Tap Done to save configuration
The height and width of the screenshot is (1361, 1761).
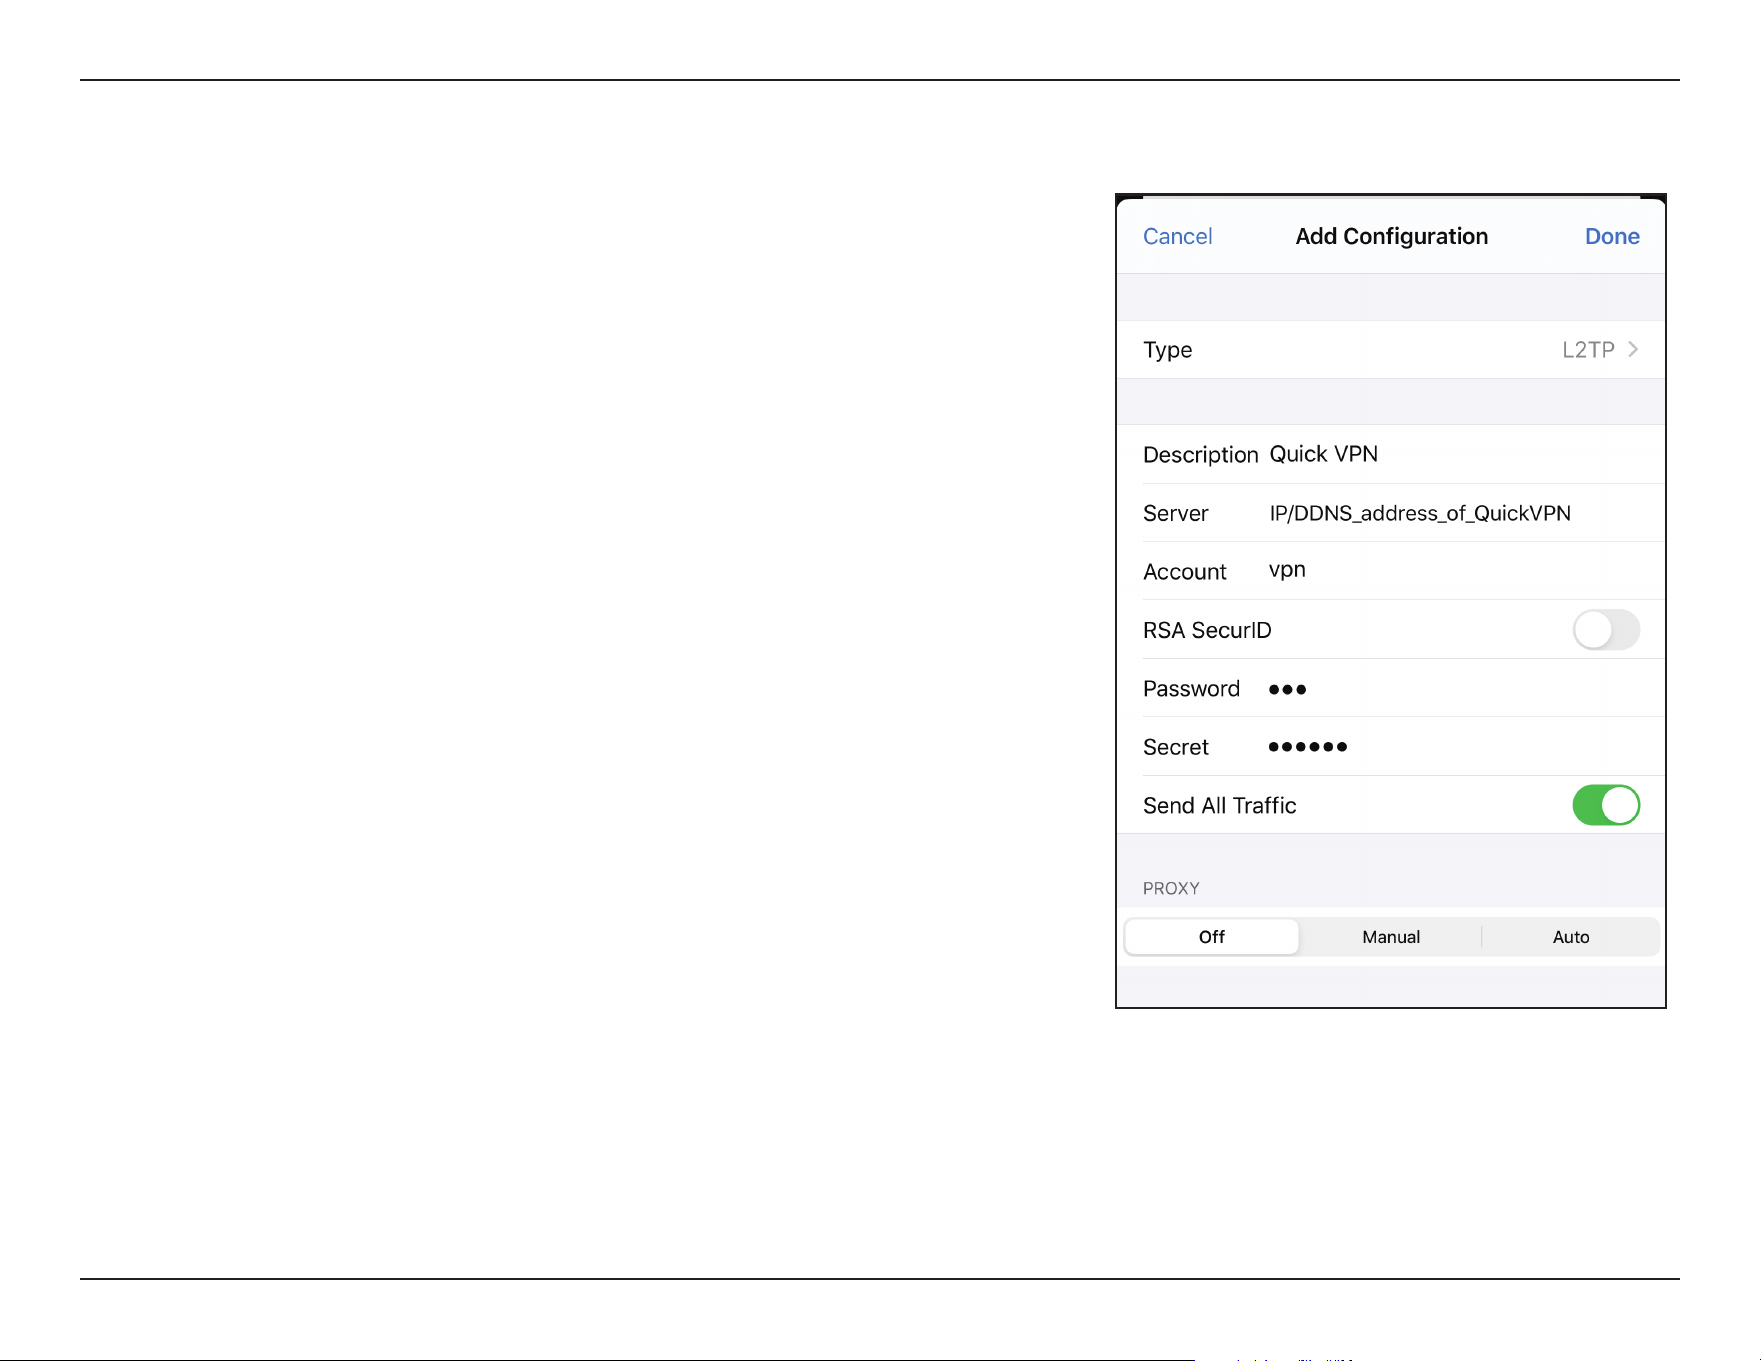(x=1612, y=237)
